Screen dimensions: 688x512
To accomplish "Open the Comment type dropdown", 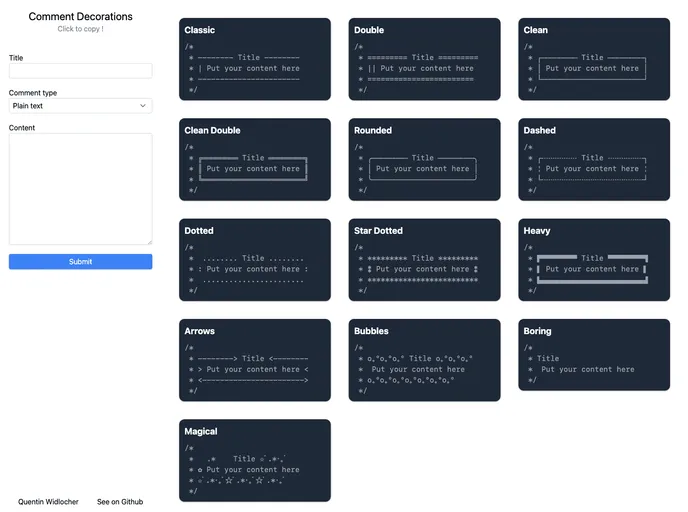I will pos(80,105).
